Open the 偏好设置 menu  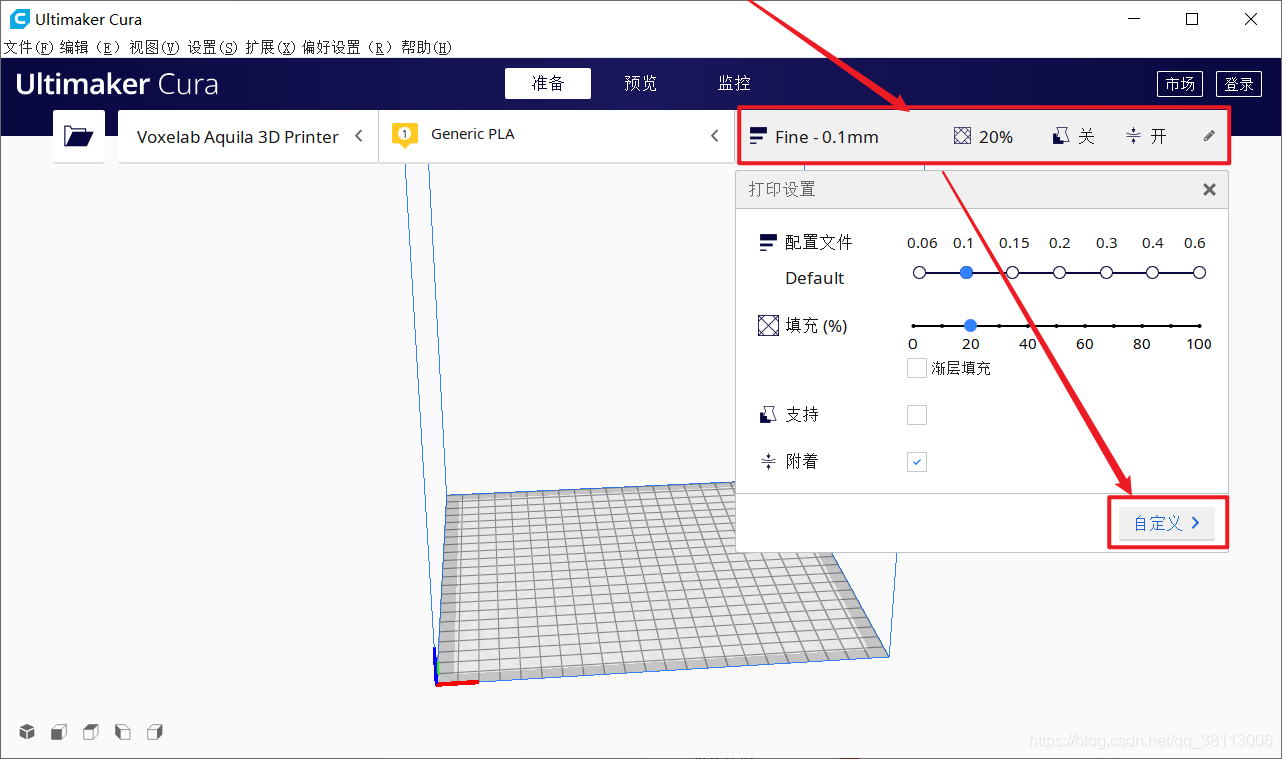[348, 47]
